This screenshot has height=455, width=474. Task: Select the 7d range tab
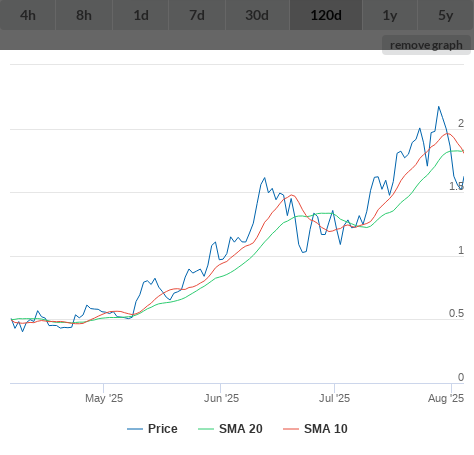click(x=197, y=15)
